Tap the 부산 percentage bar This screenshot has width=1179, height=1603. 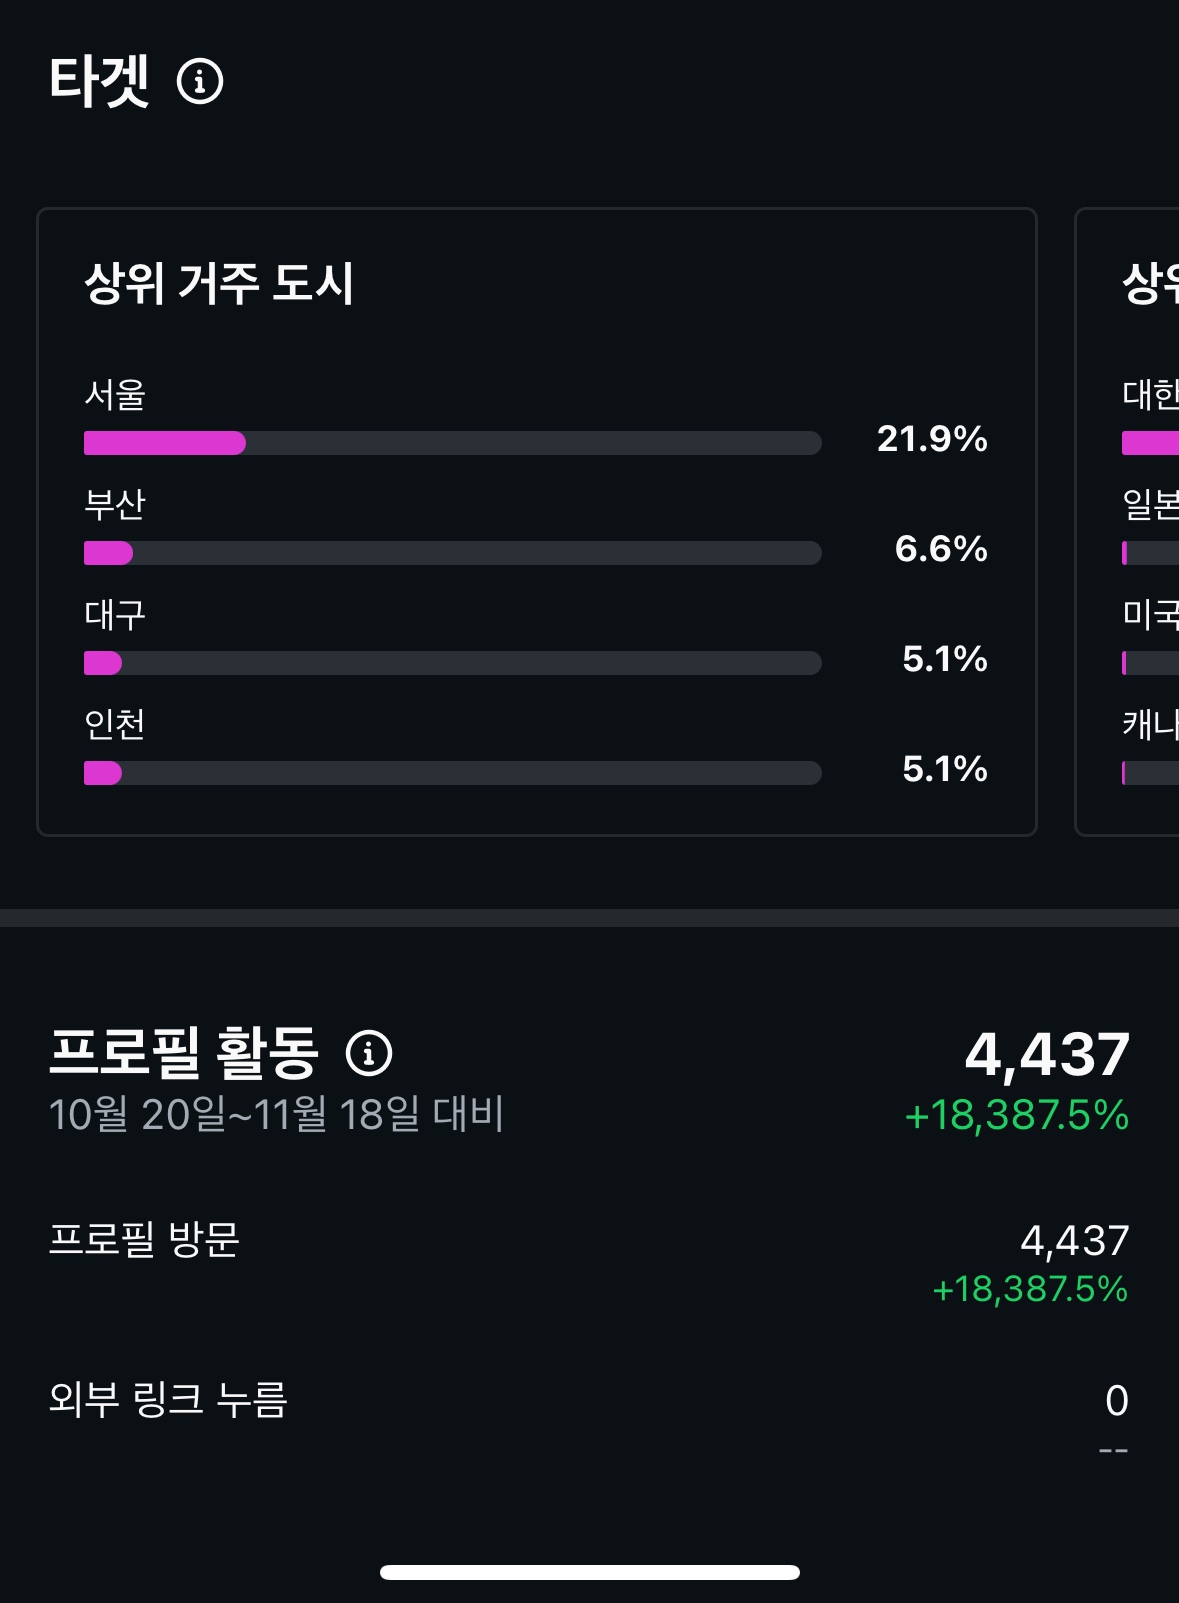click(452, 553)
